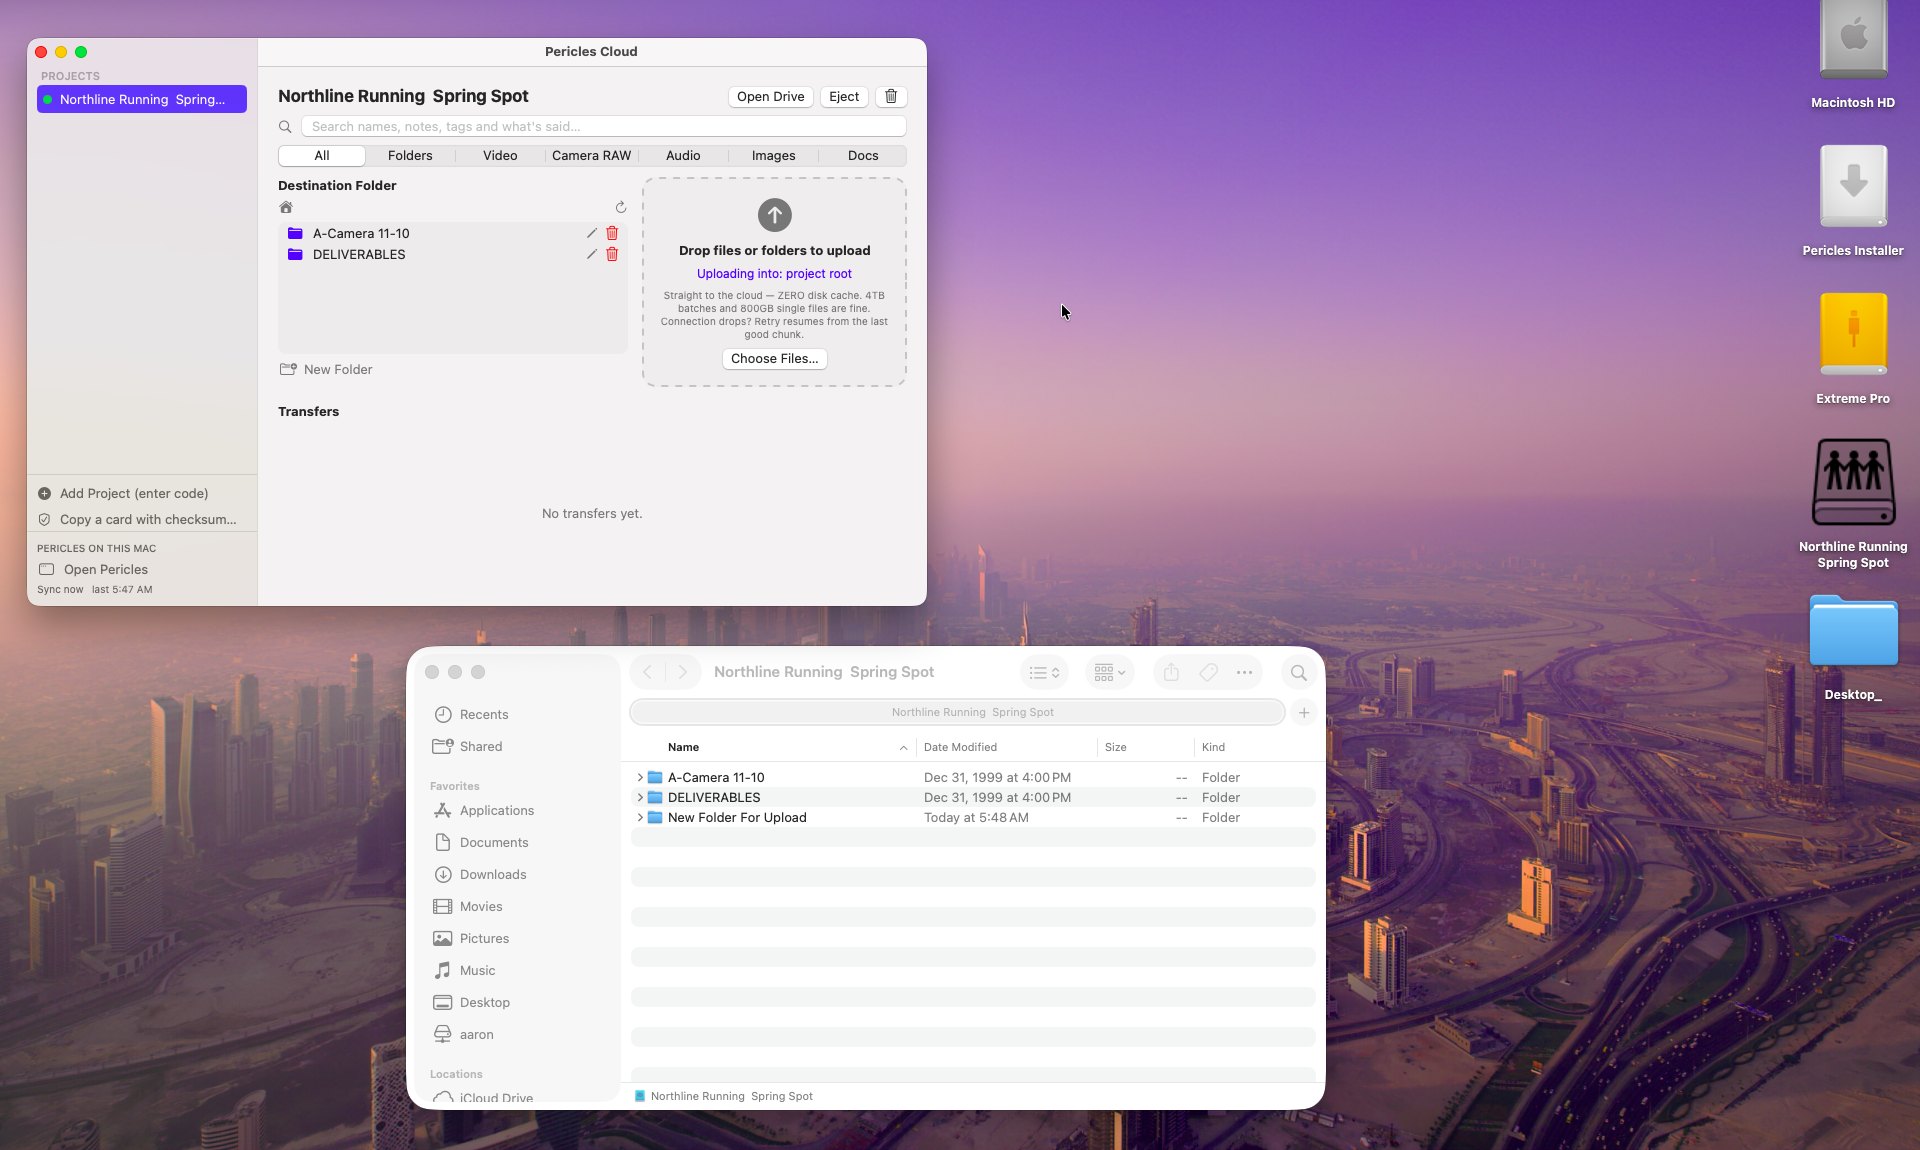Viewport: 1920px width, 1150px height.
Task: Switch to the Video filter tab
Action: coord(500,156)
